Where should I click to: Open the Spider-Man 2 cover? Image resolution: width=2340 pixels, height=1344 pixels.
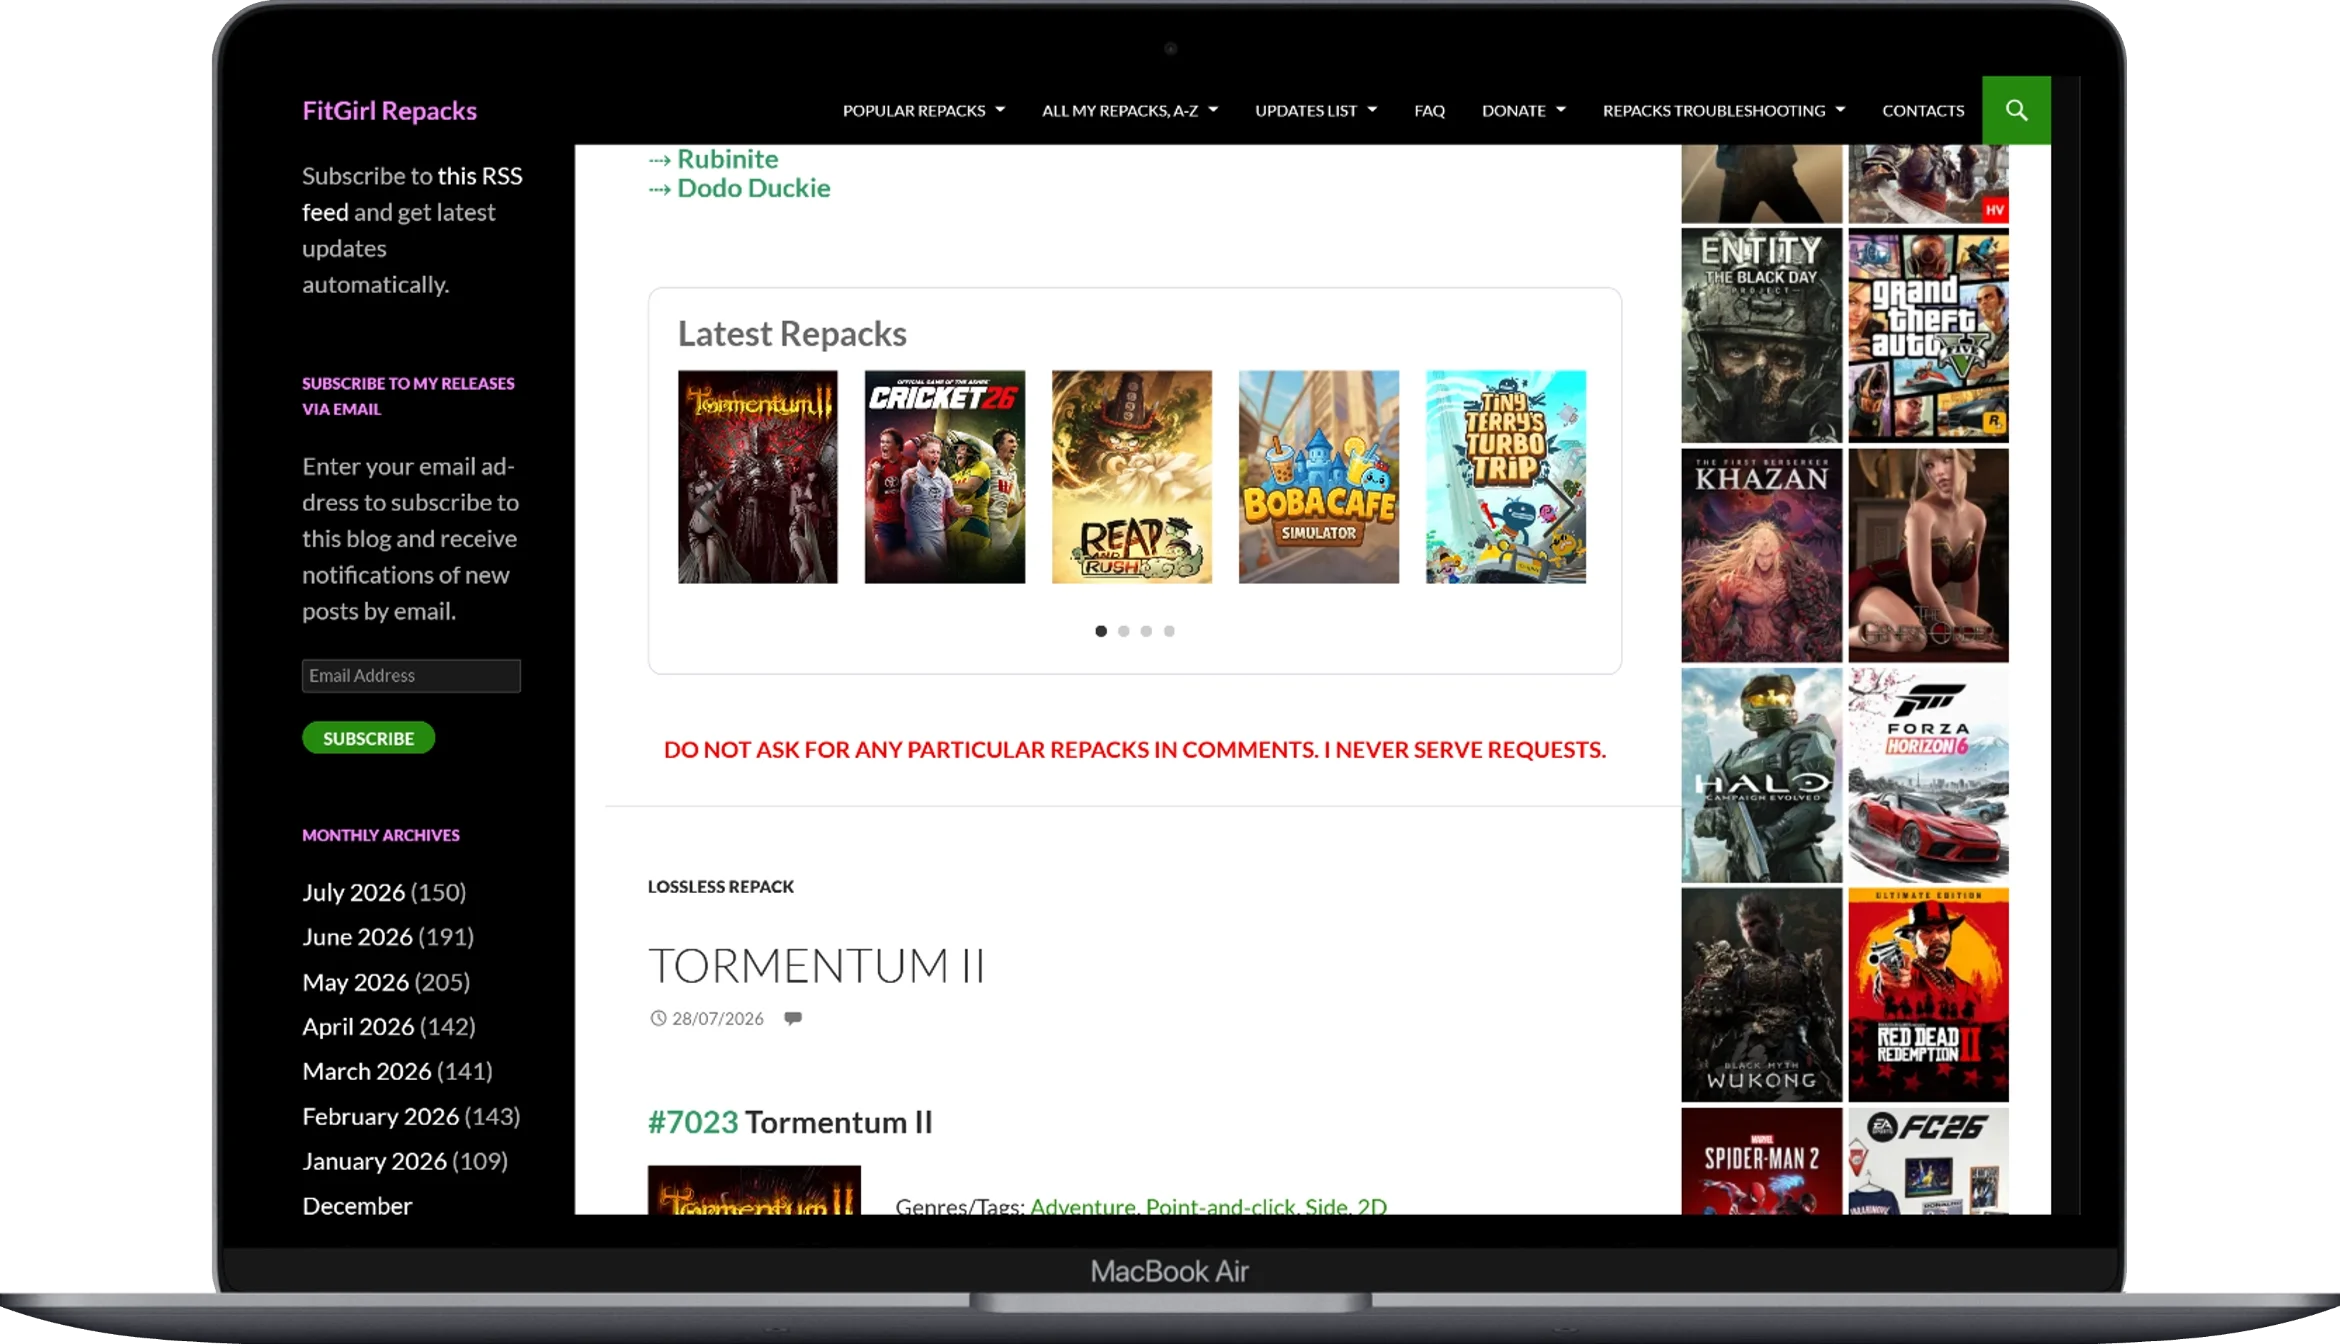tap(1761, 1162)
